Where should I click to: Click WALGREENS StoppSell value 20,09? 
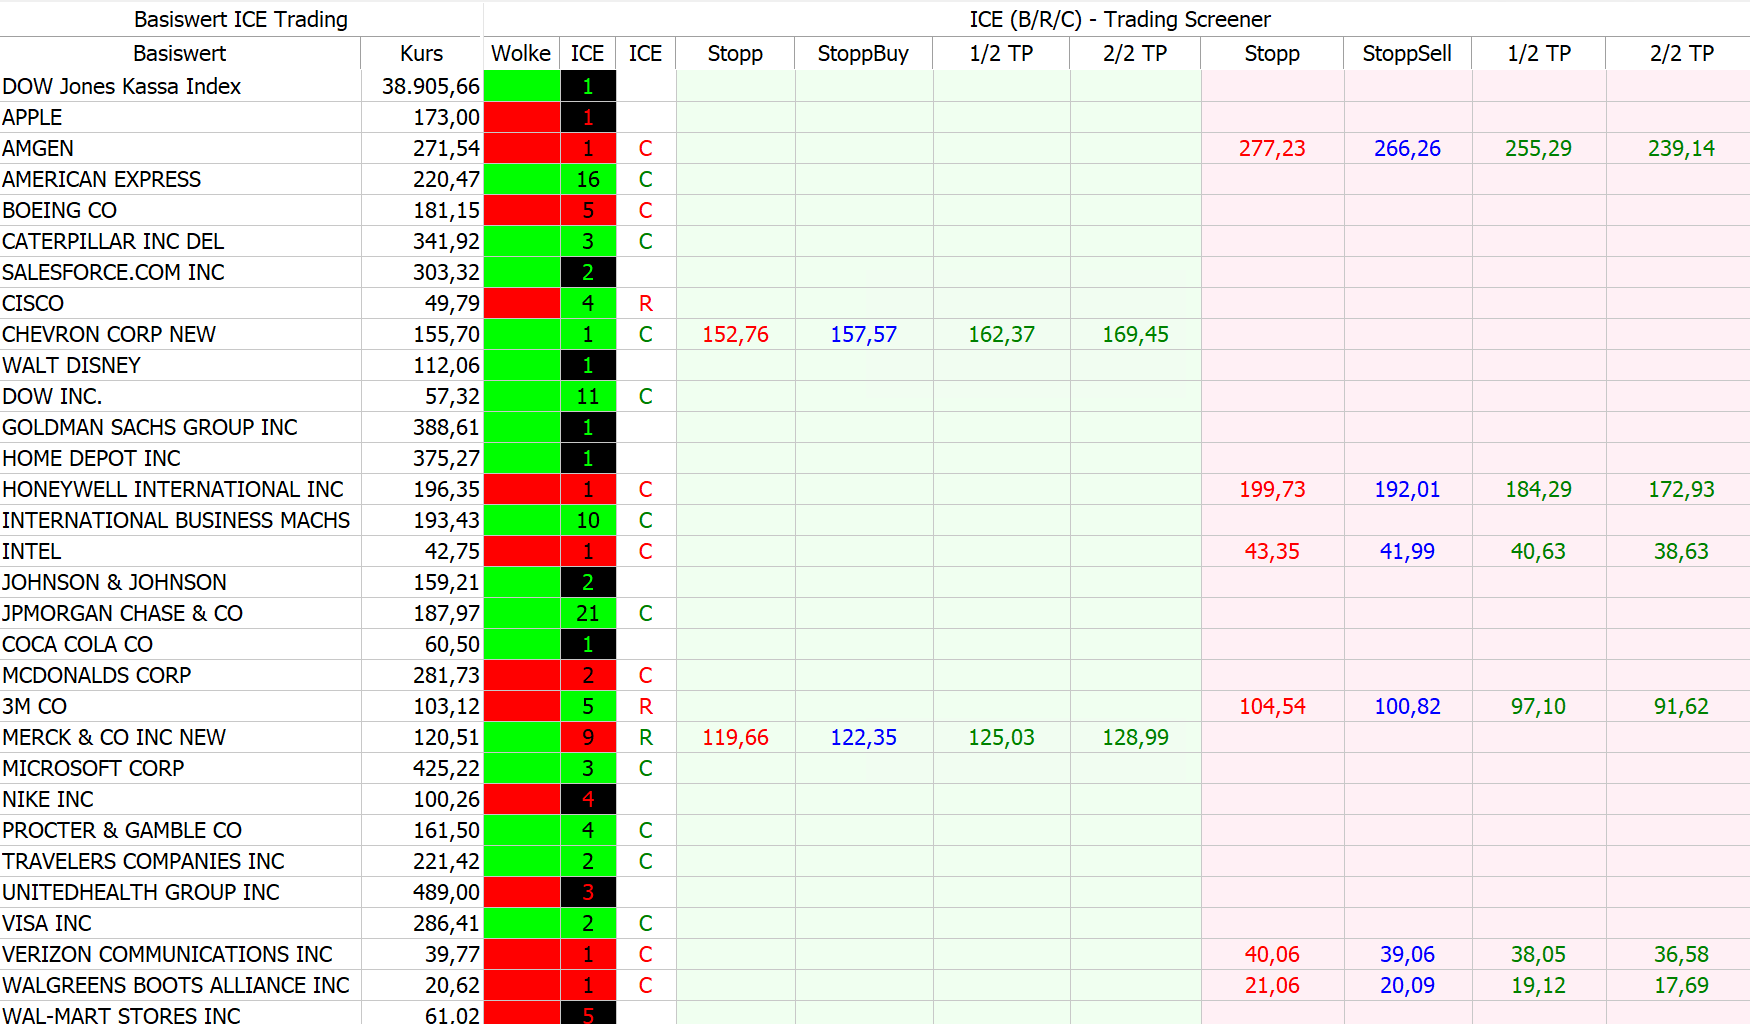[1407, 985]
